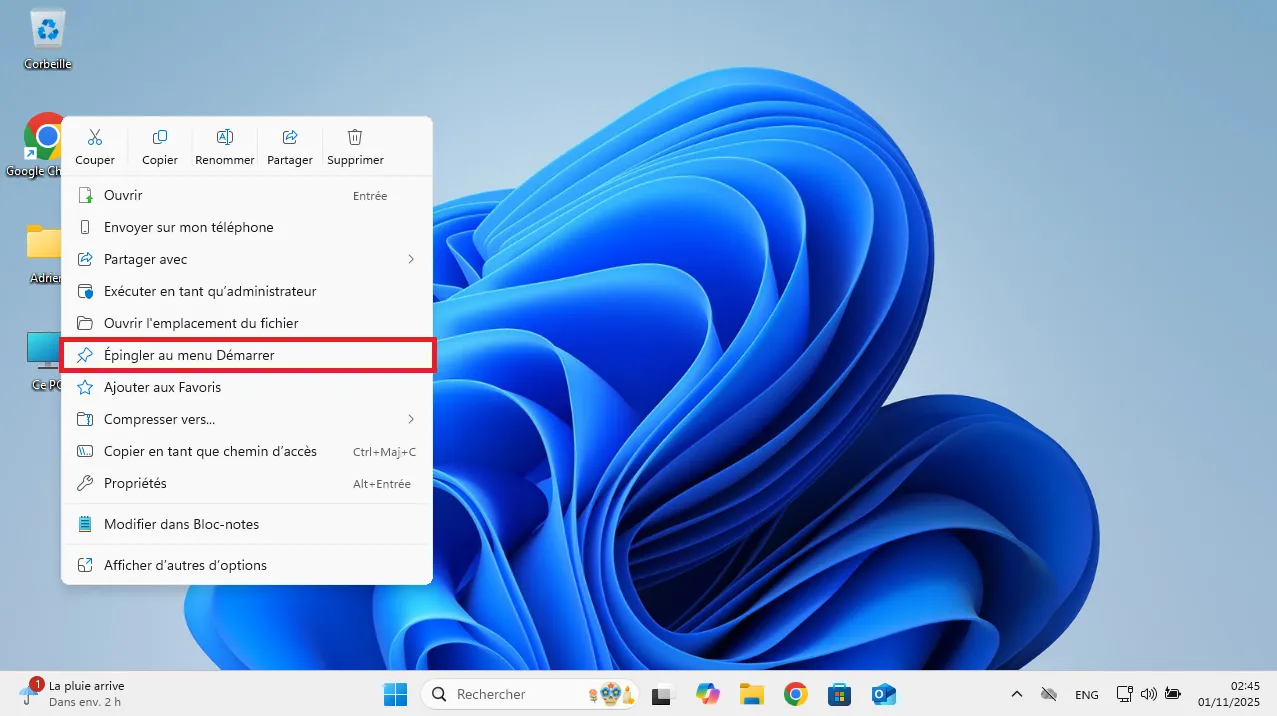1277x716 pixels.
Task: Click the Partager share icon
Action: click(x=289, y=137)
